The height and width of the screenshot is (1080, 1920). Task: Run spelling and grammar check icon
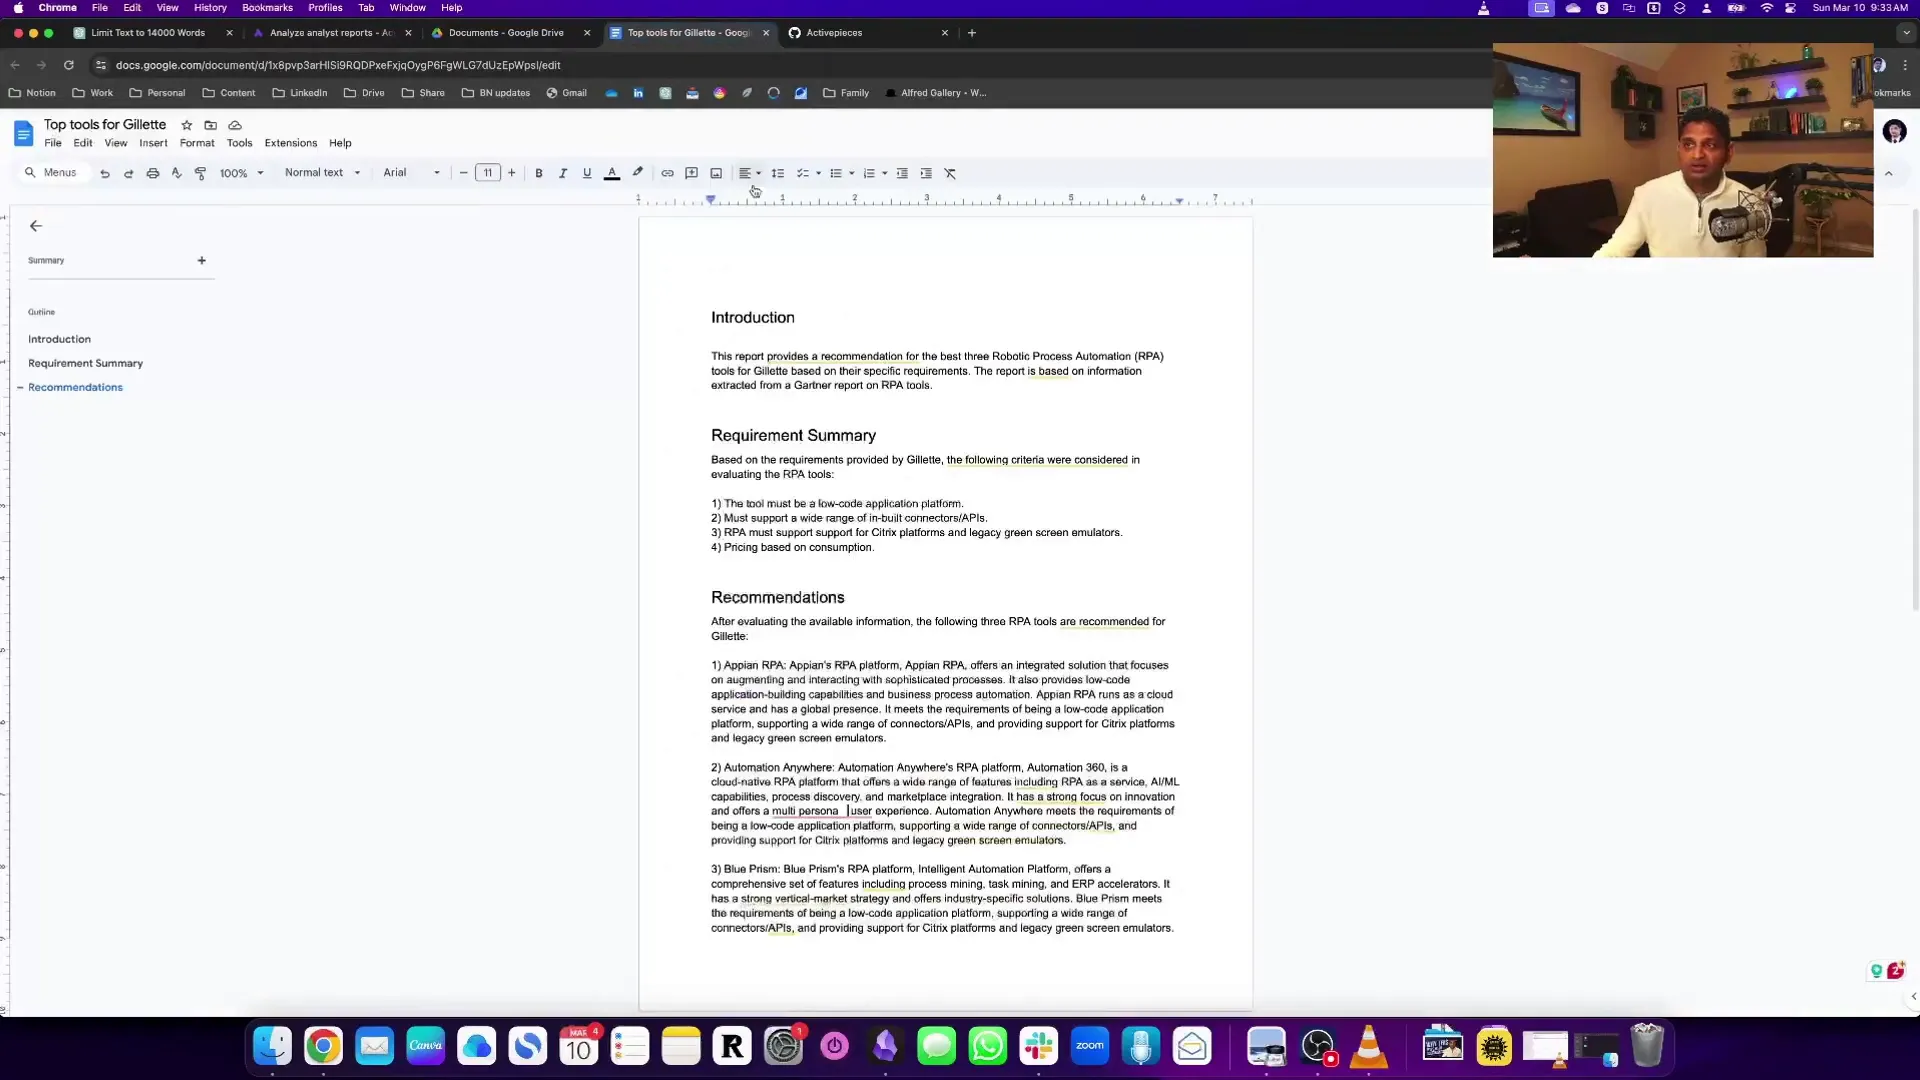(x=177, y=173)
